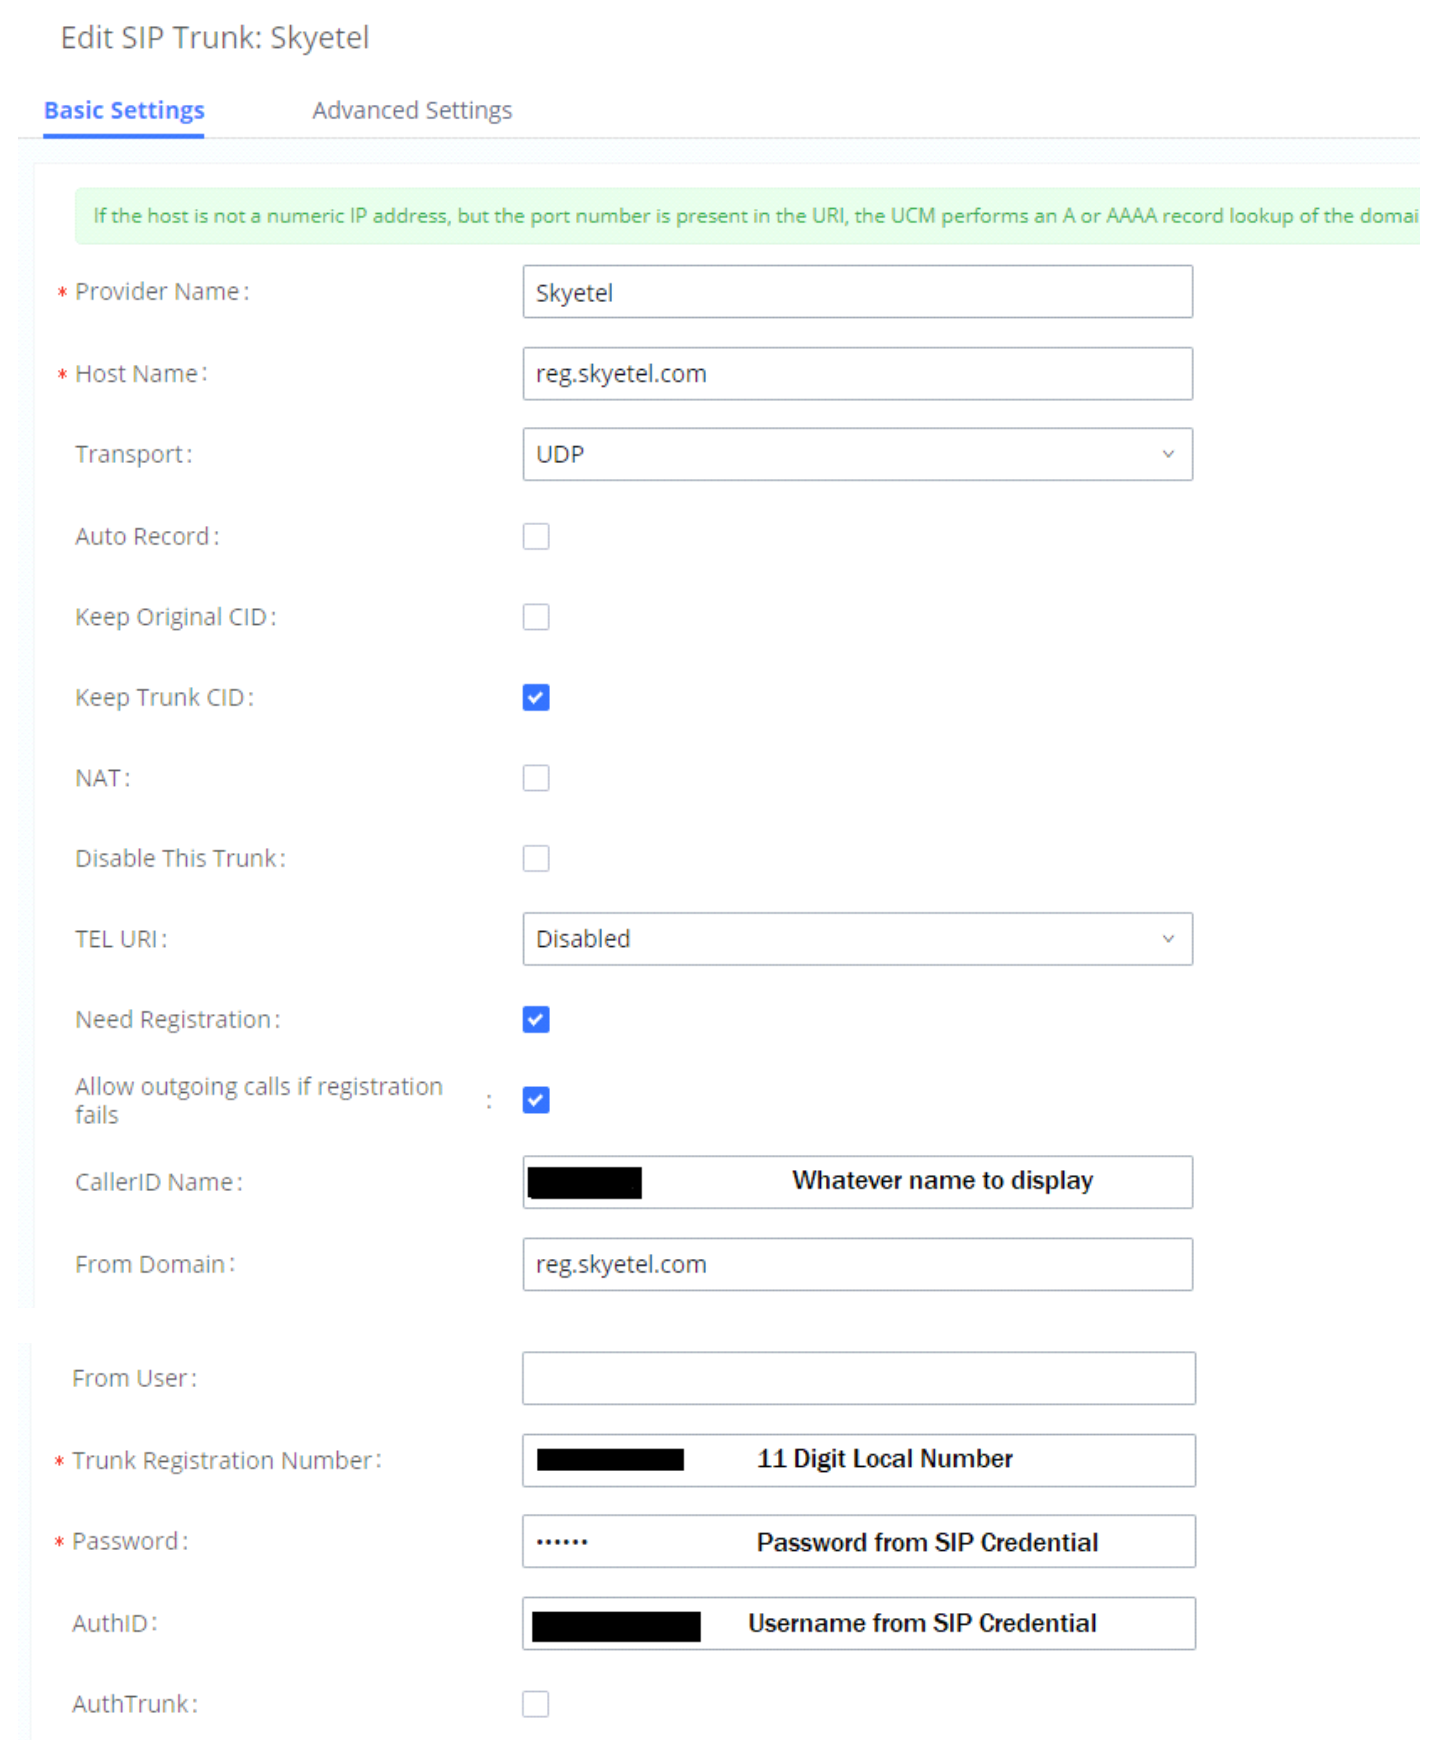The image size is (1444, 1740).
Task: Click the Transport dropdown chevron arrow
Action: [1167, 454]
